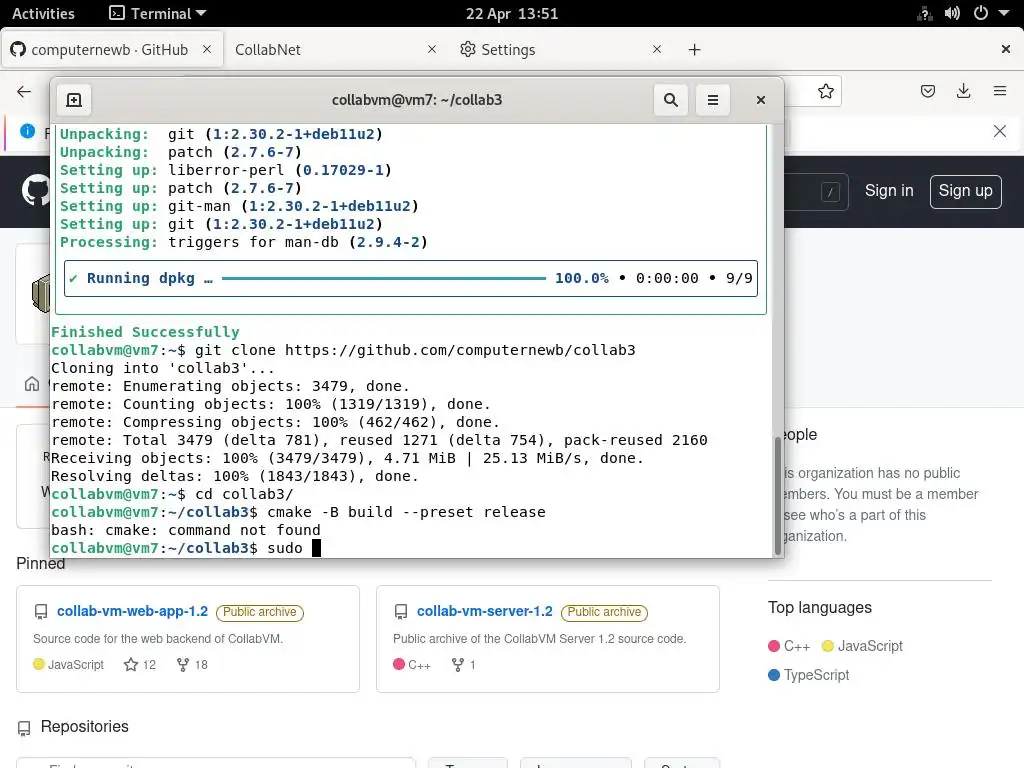This screenshot has width=1024, height=768.
Task: Open the GitHub logo homepage link
Action: [x=35, y=191]
